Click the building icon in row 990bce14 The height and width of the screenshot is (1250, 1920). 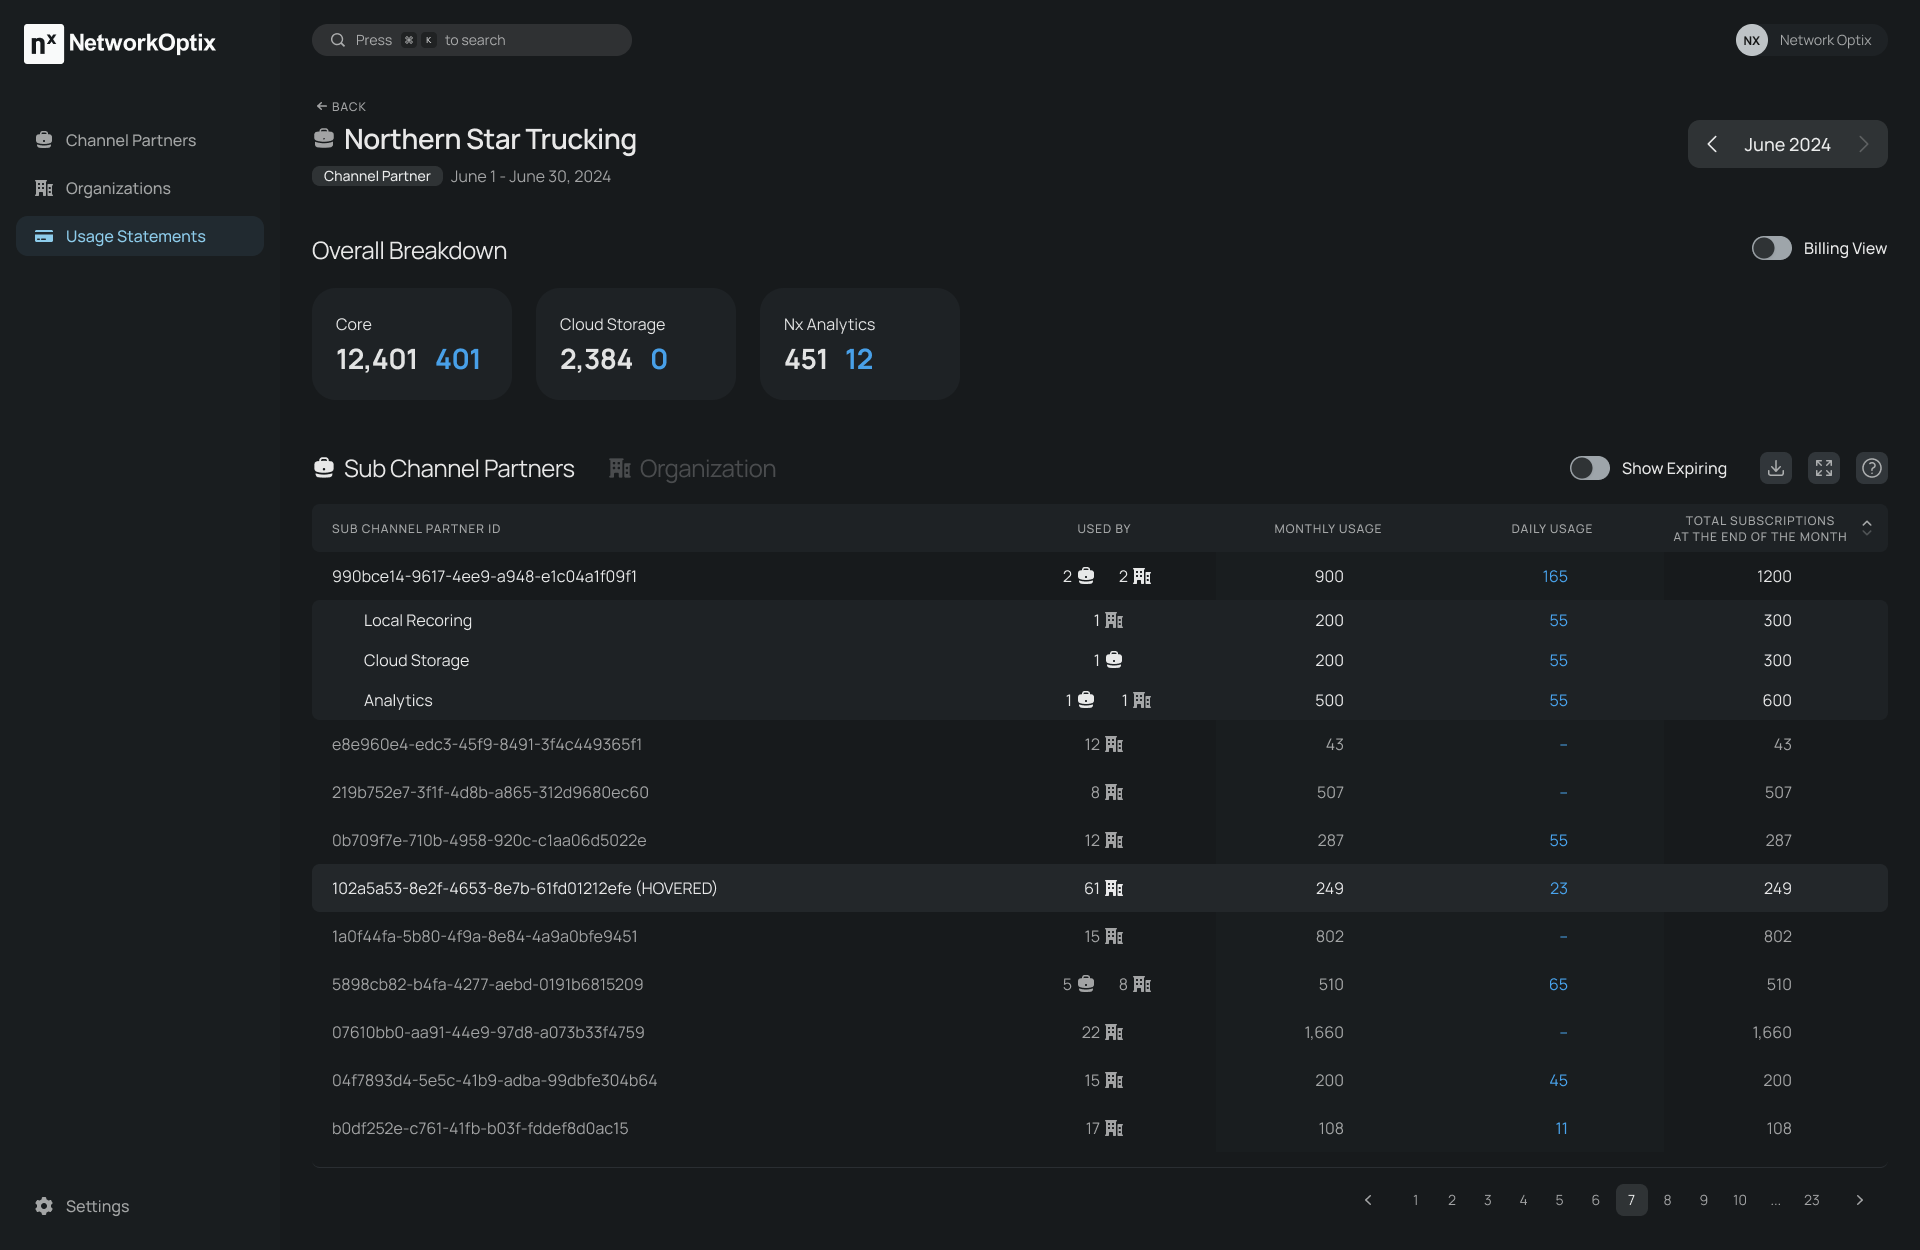pos(1142,576)
